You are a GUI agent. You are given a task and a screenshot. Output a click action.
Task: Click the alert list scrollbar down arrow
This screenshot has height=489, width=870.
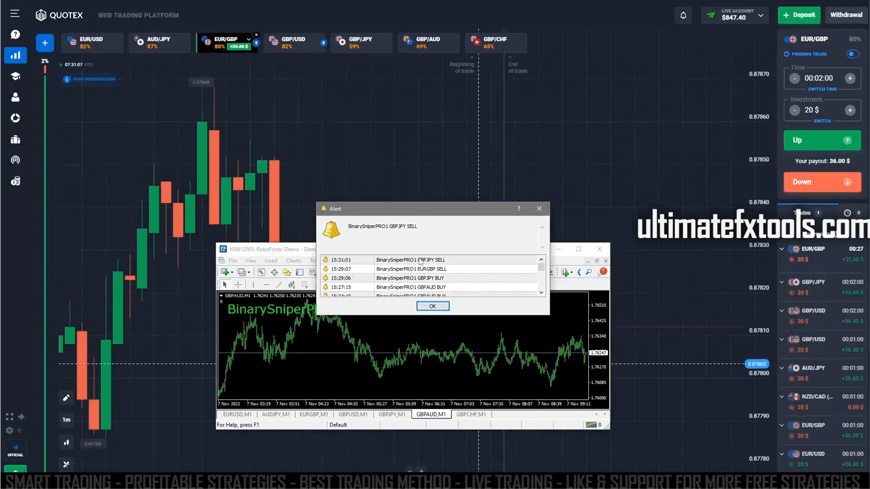541,292
